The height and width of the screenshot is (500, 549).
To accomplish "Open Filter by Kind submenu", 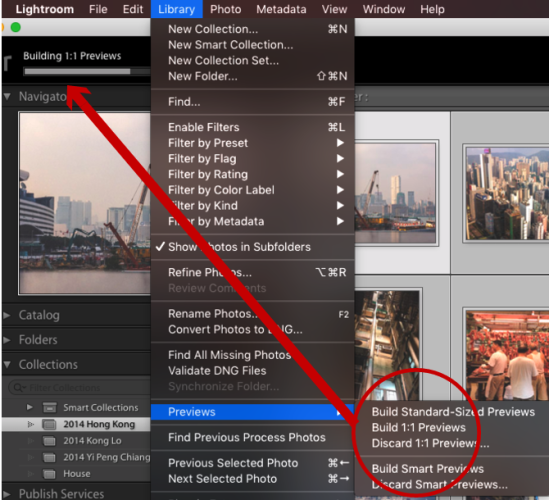I will pos(252,206).
